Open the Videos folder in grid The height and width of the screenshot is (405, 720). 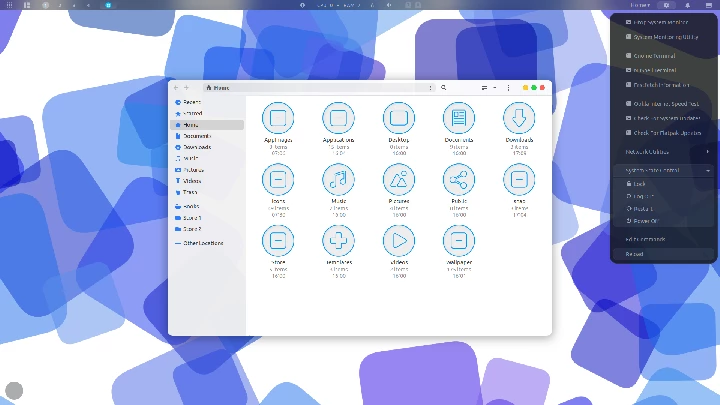398,240
